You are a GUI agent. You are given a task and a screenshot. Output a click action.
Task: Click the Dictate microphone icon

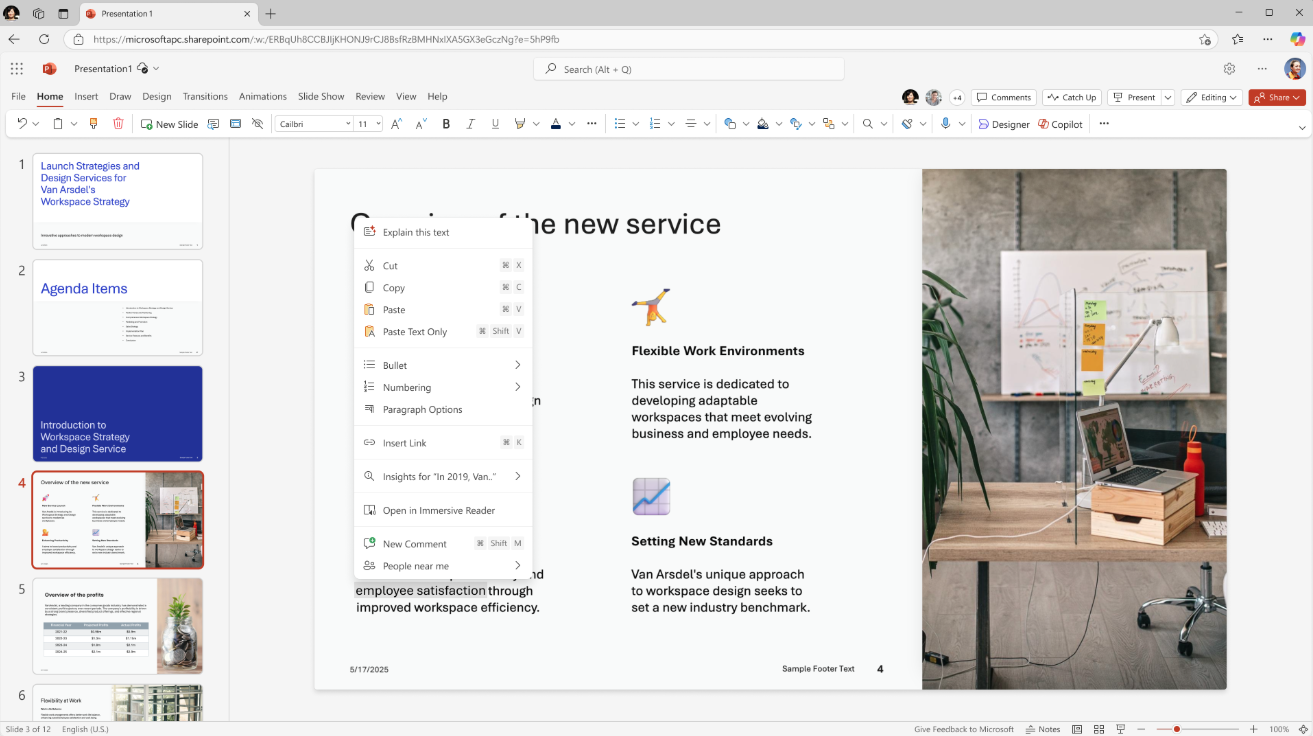point(945,124)
